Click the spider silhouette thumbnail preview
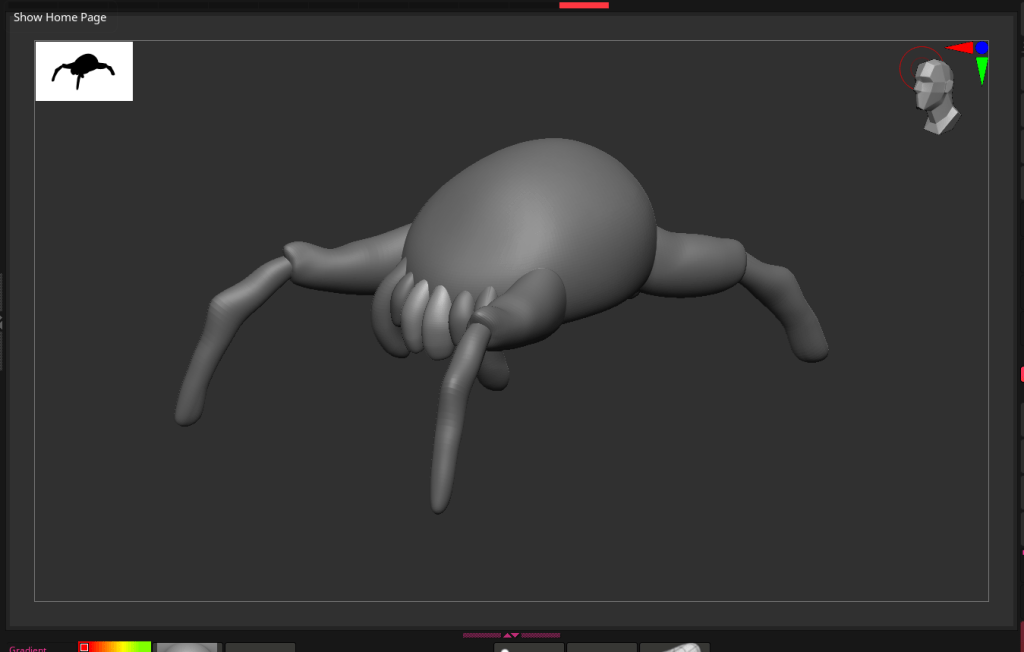1024x652 pixels. 84,71
